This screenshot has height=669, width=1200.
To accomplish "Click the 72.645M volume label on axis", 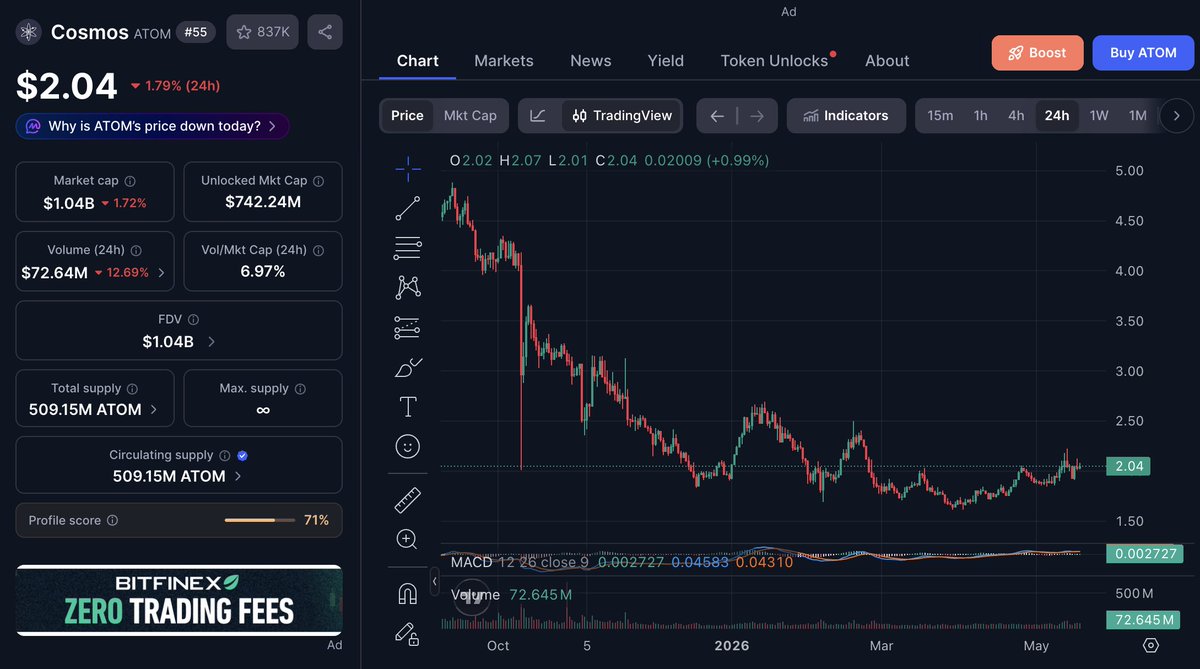I will coord(1143,620).
